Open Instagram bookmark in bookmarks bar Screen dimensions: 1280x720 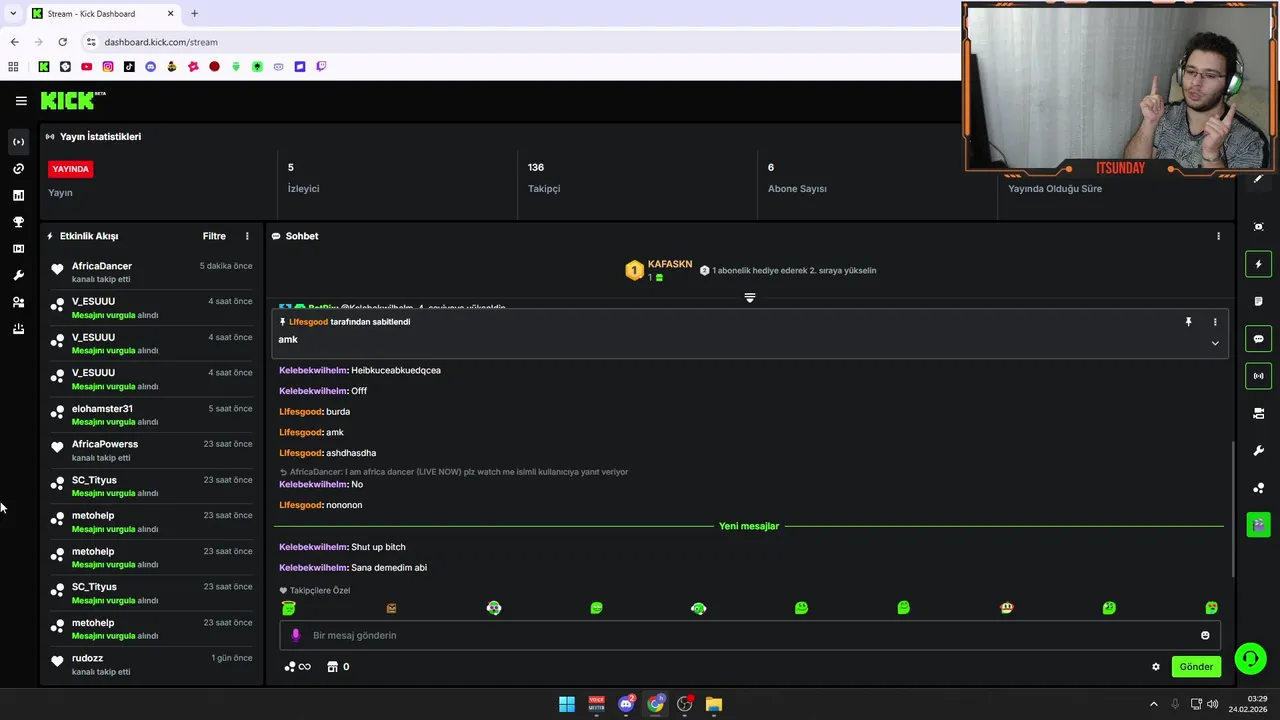(x=108, y=67)
